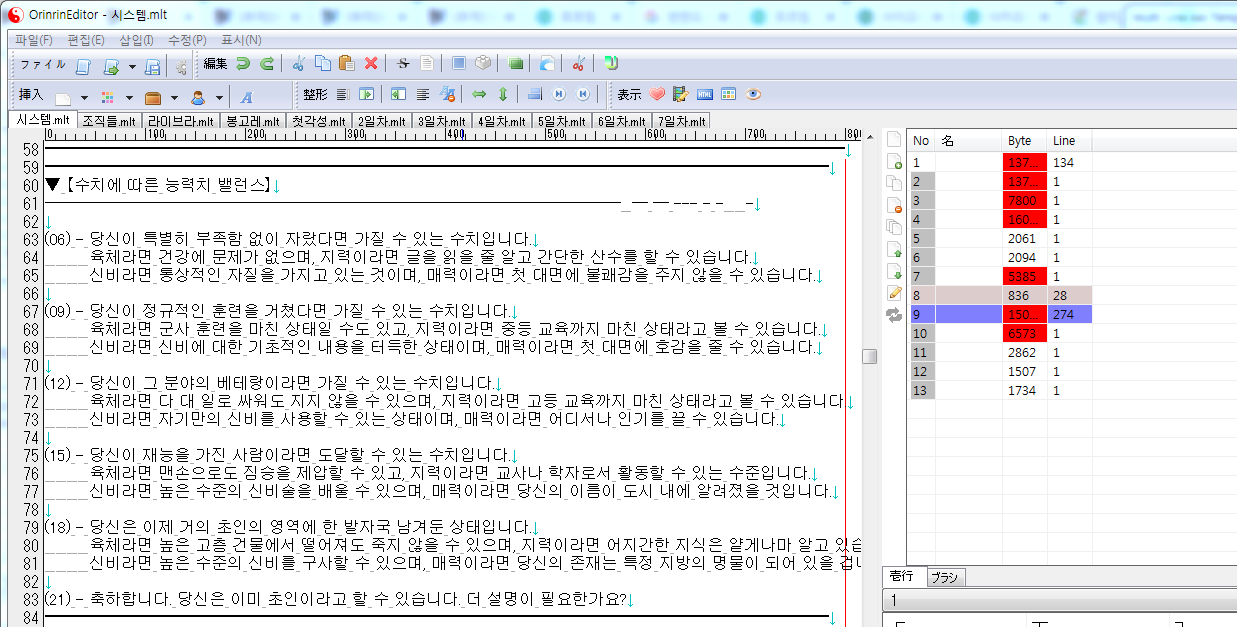Screen dimensions: 1237x627
Task: Click the undo arrow in the edit toolbar
Action: click(243, 64)
